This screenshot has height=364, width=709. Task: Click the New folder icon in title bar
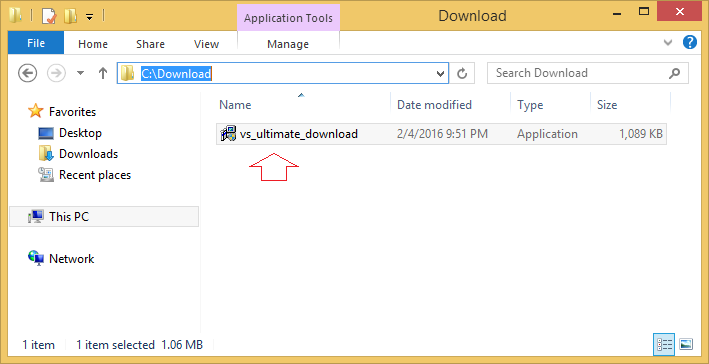[71, 17]
